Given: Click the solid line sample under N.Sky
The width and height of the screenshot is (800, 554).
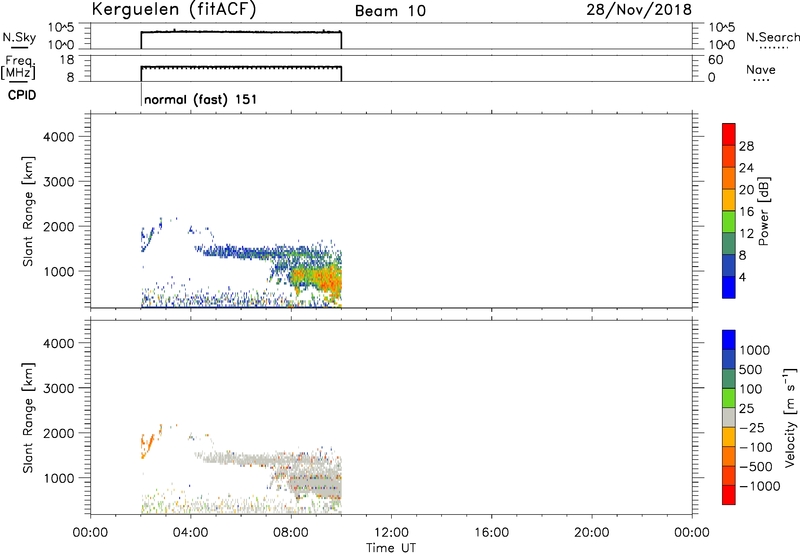Looking at the screenshot, I should (19, 48).
